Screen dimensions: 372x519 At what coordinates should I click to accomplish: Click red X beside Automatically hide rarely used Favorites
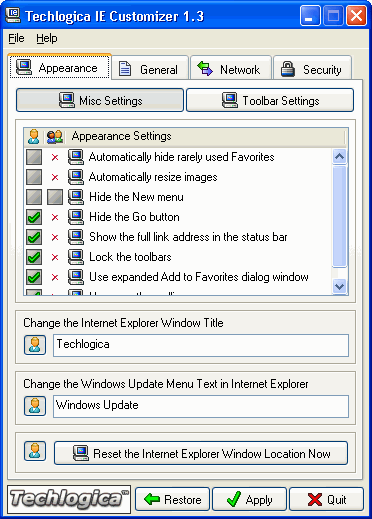[x=55, y=157]
